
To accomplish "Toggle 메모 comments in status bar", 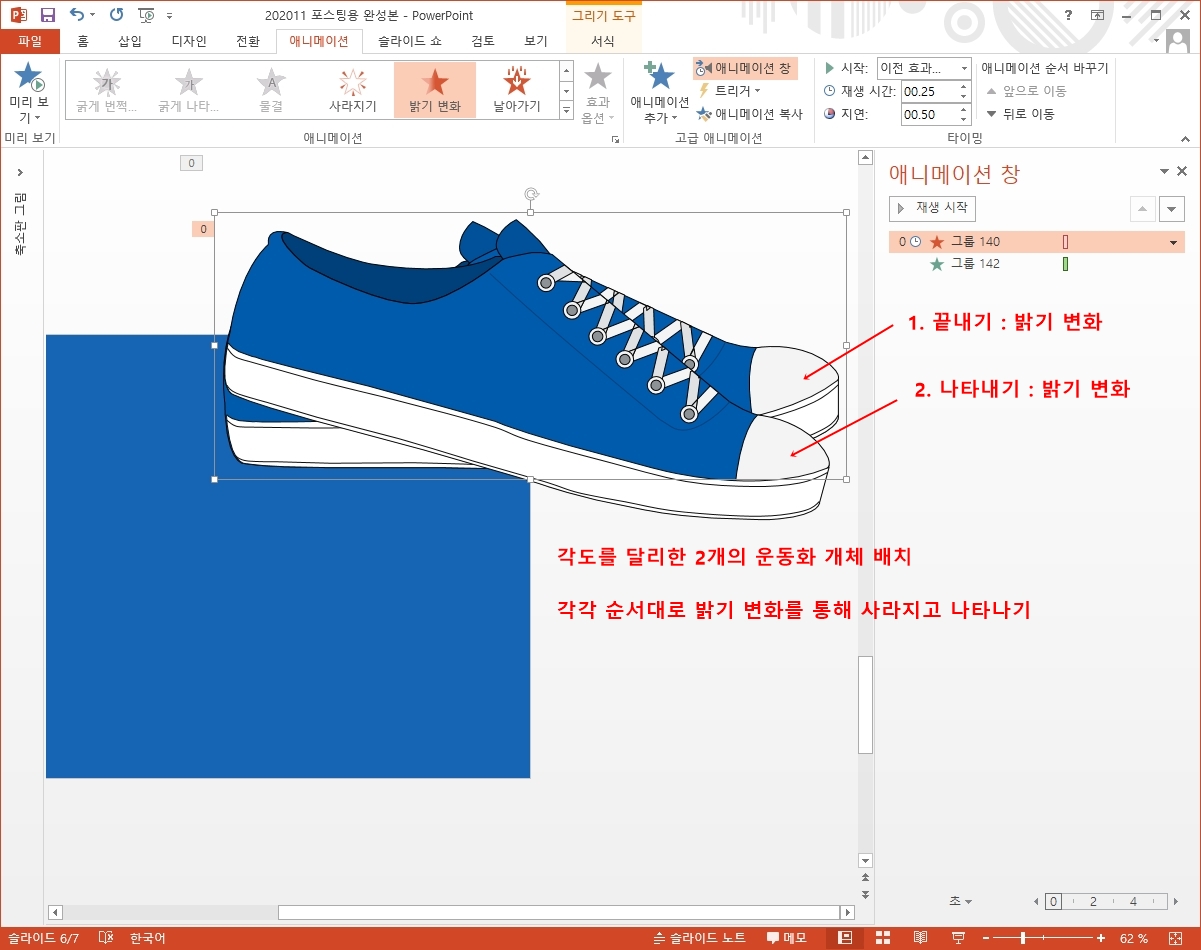I will coord(787,938).
